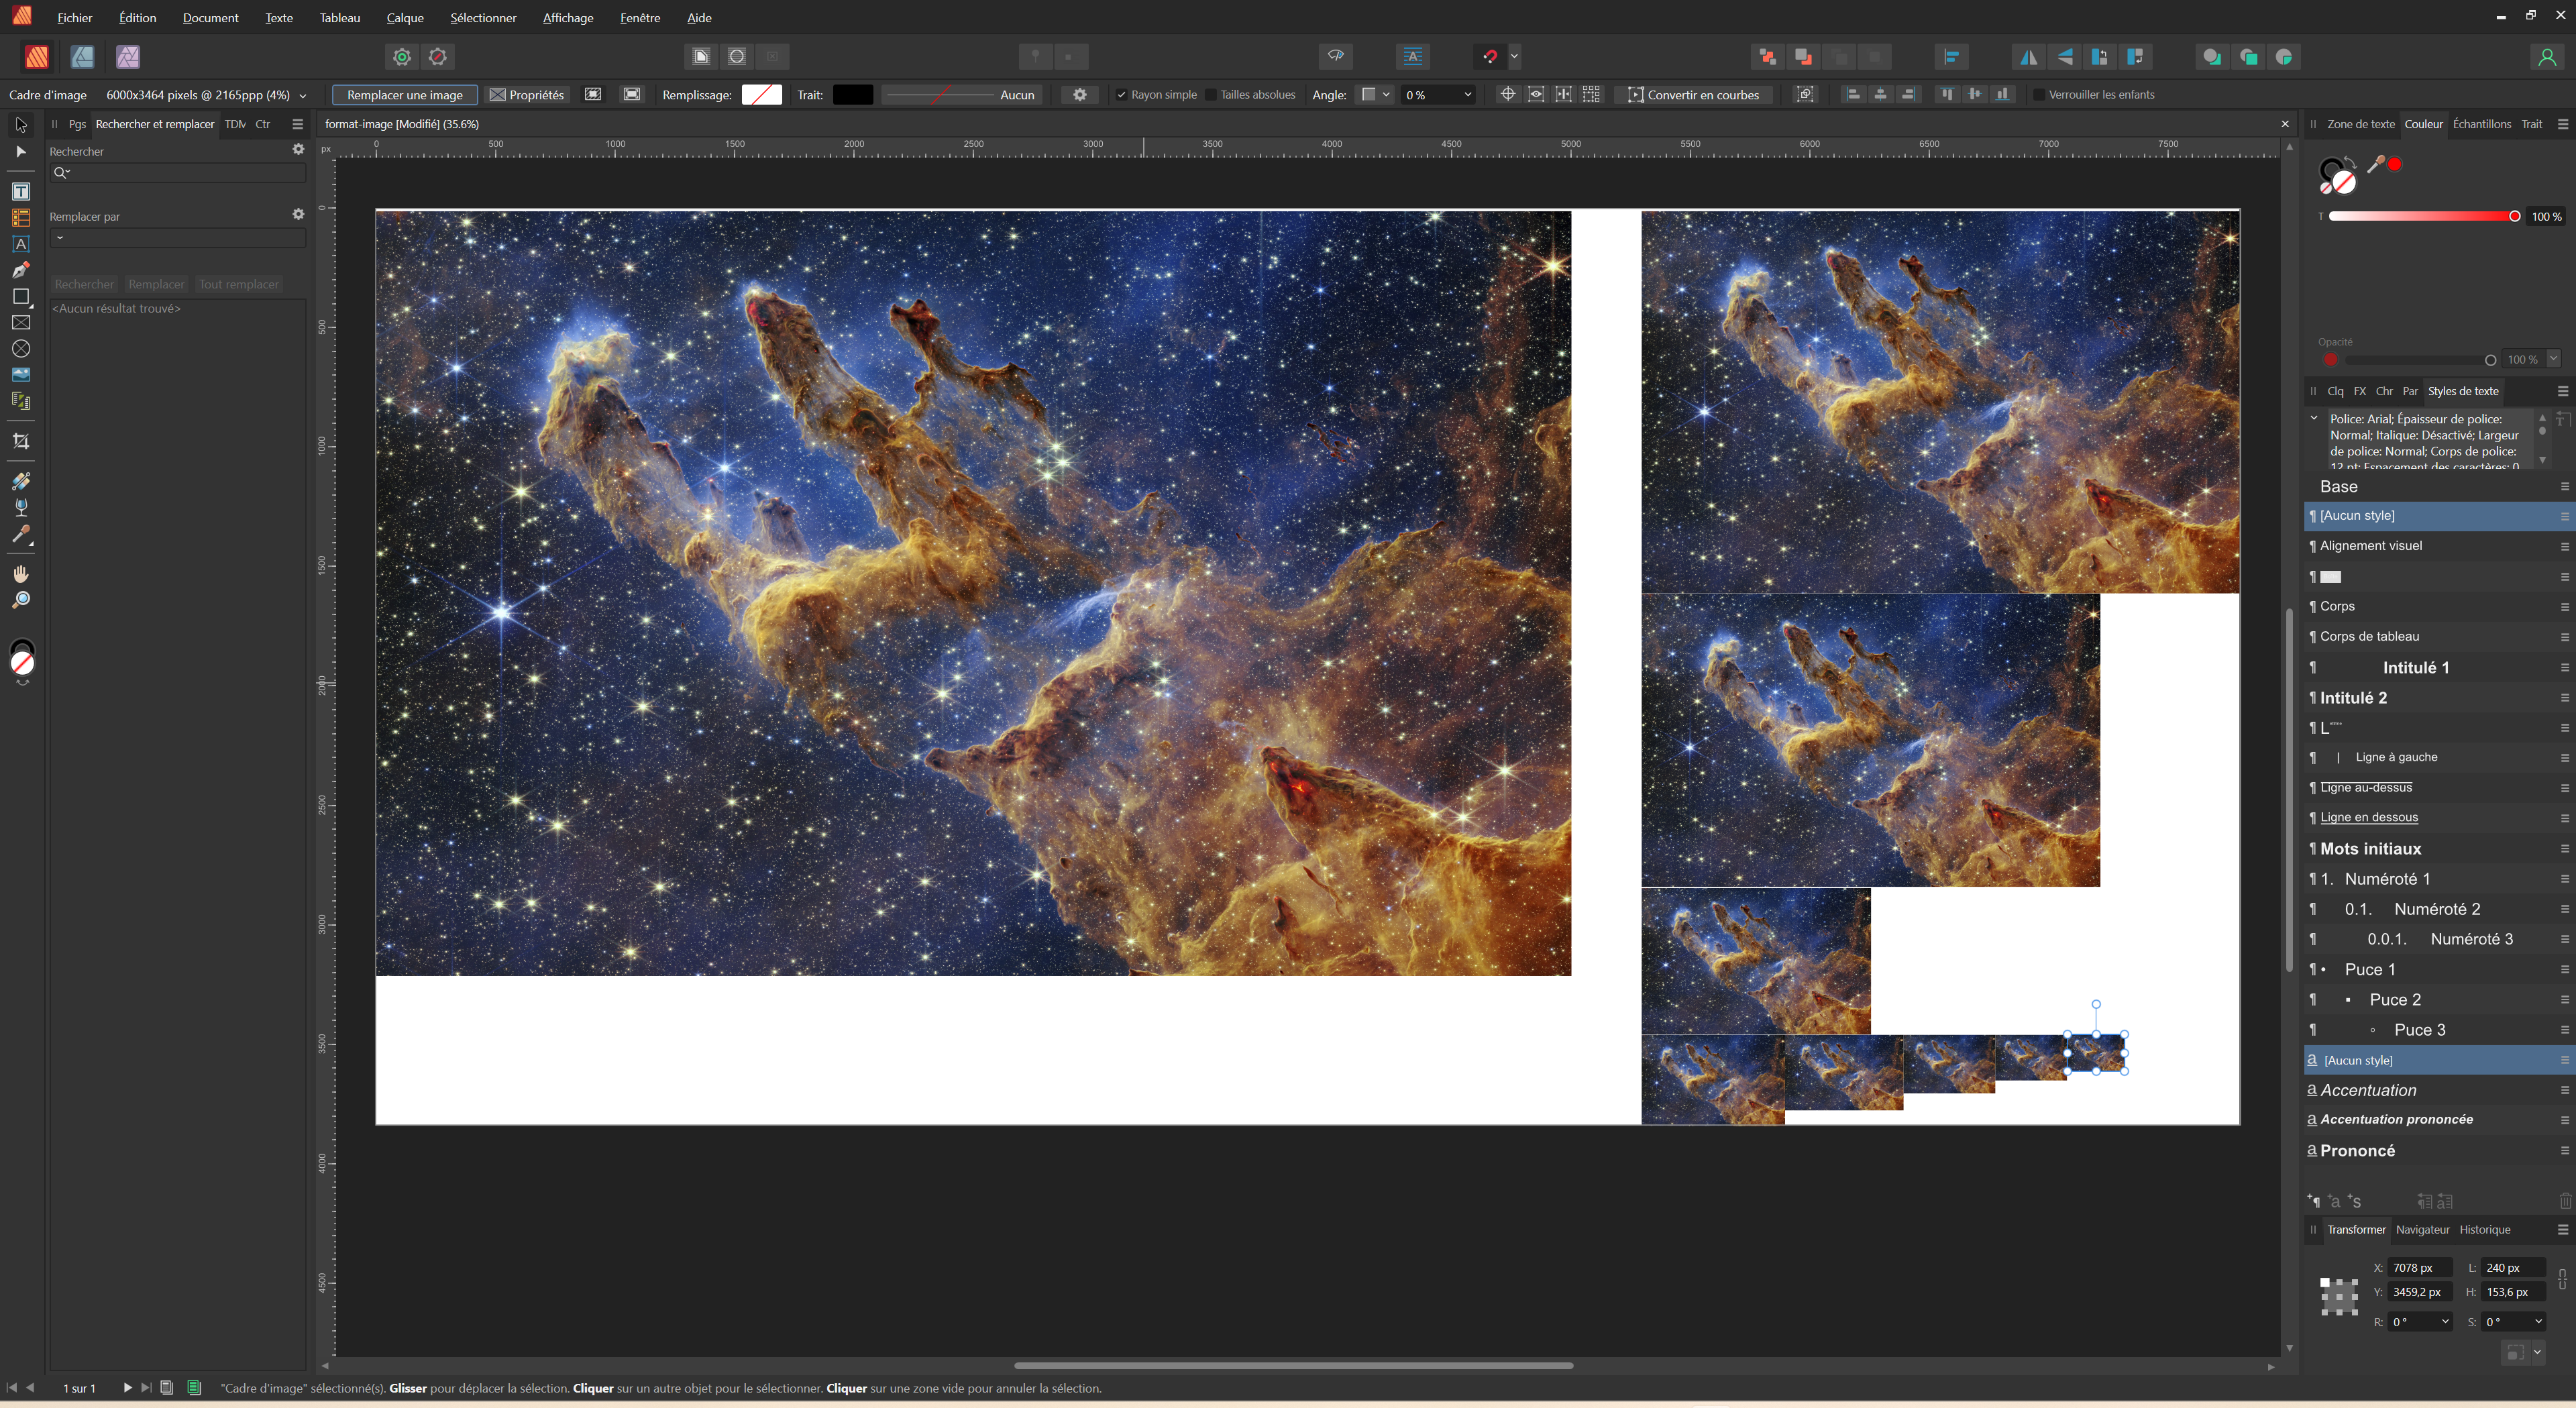Select the Crop tool
This screenshot has height=1408, width=2576.
pyautogui.click(x=21, y=442)
